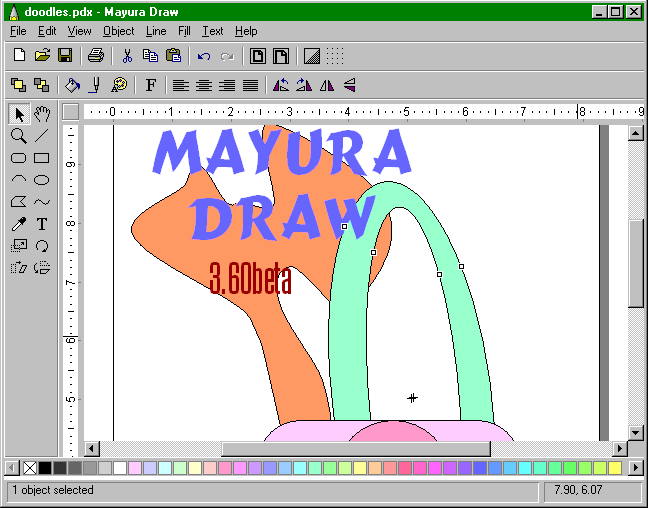The height and width of the screenshot is (508, 648).
Task: Select the Eyedropper tool
Action: (18, 224)
